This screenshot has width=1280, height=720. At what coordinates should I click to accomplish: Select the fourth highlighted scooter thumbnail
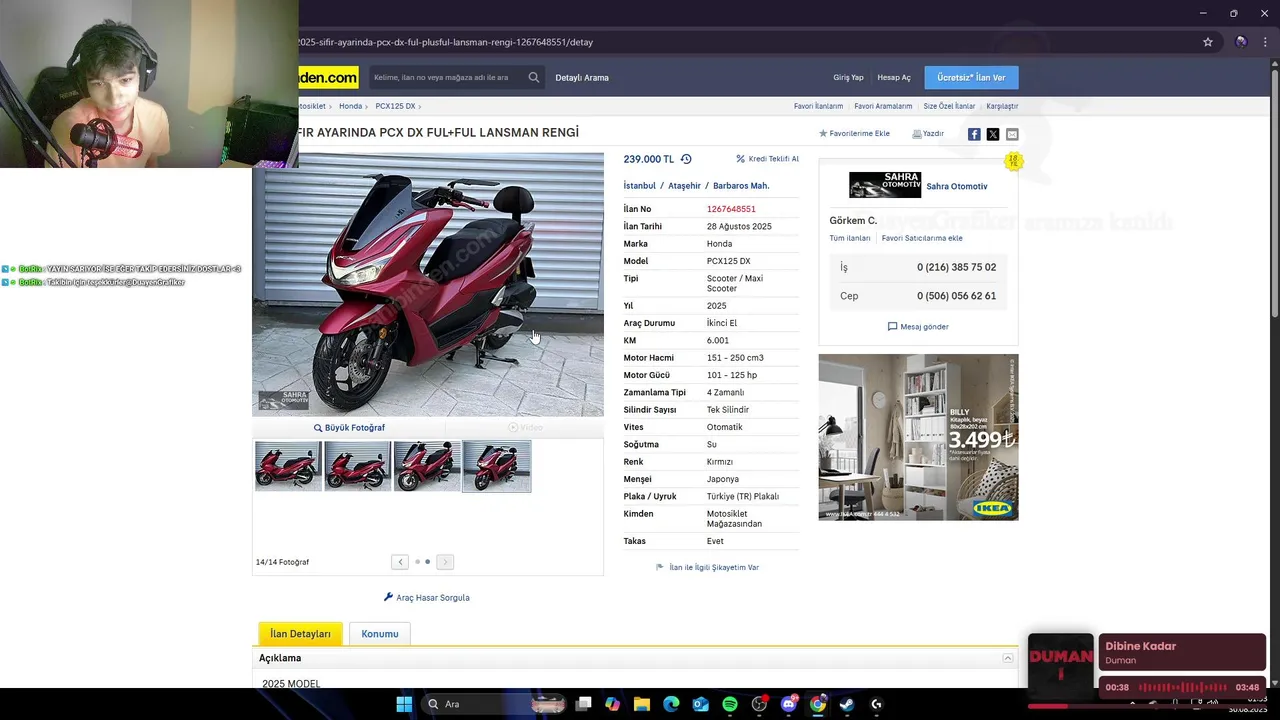pos(497,466)
